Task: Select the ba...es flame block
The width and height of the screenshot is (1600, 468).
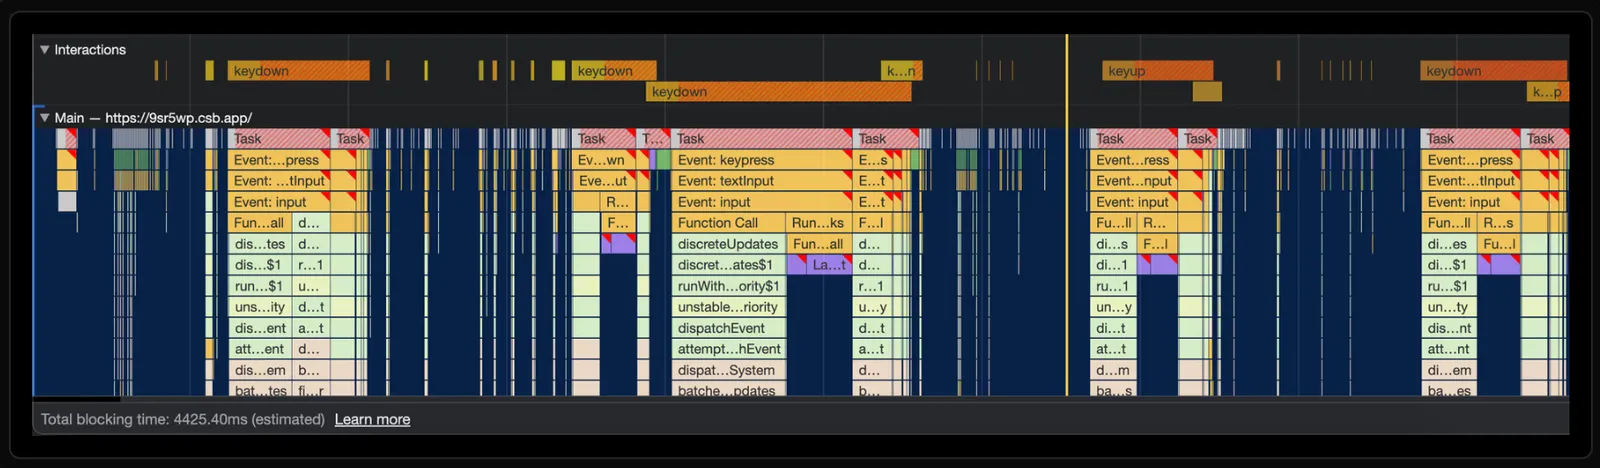Action: point(1449,391)
